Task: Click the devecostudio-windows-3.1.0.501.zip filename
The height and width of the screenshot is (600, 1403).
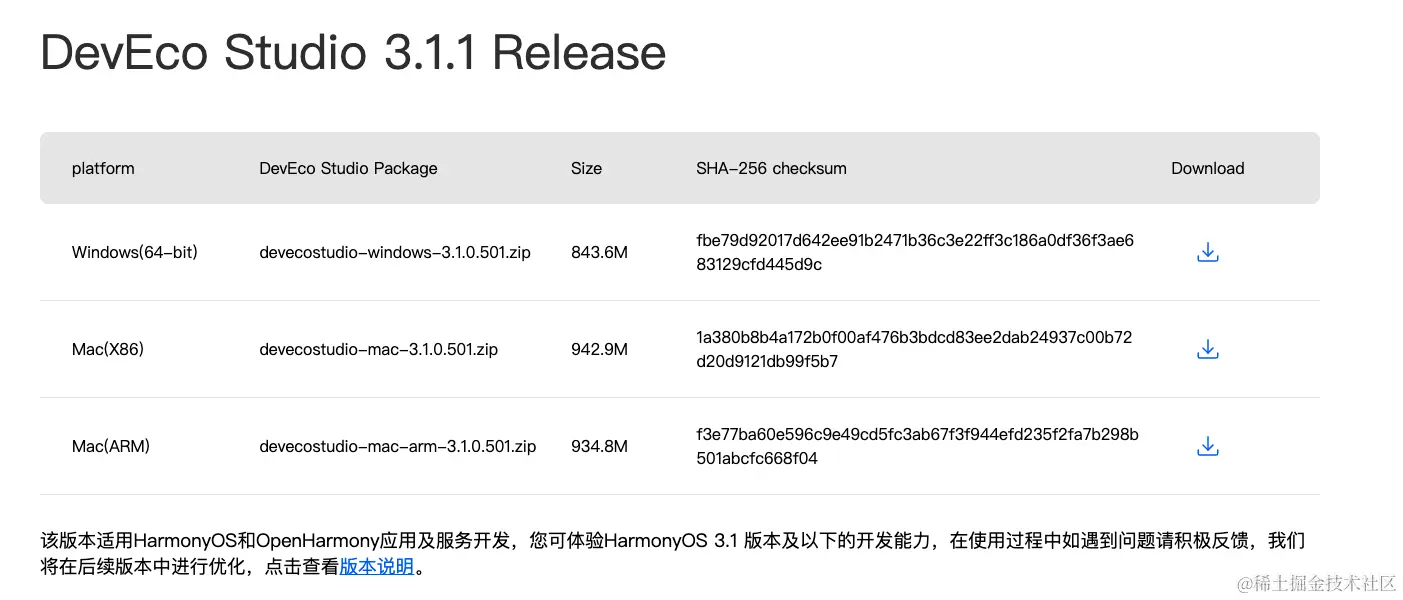Action: (x=395, y=252)
